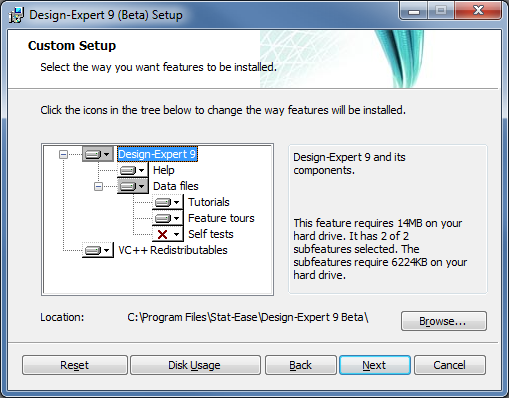Collapse the Data files tree node

pos(98,186)
